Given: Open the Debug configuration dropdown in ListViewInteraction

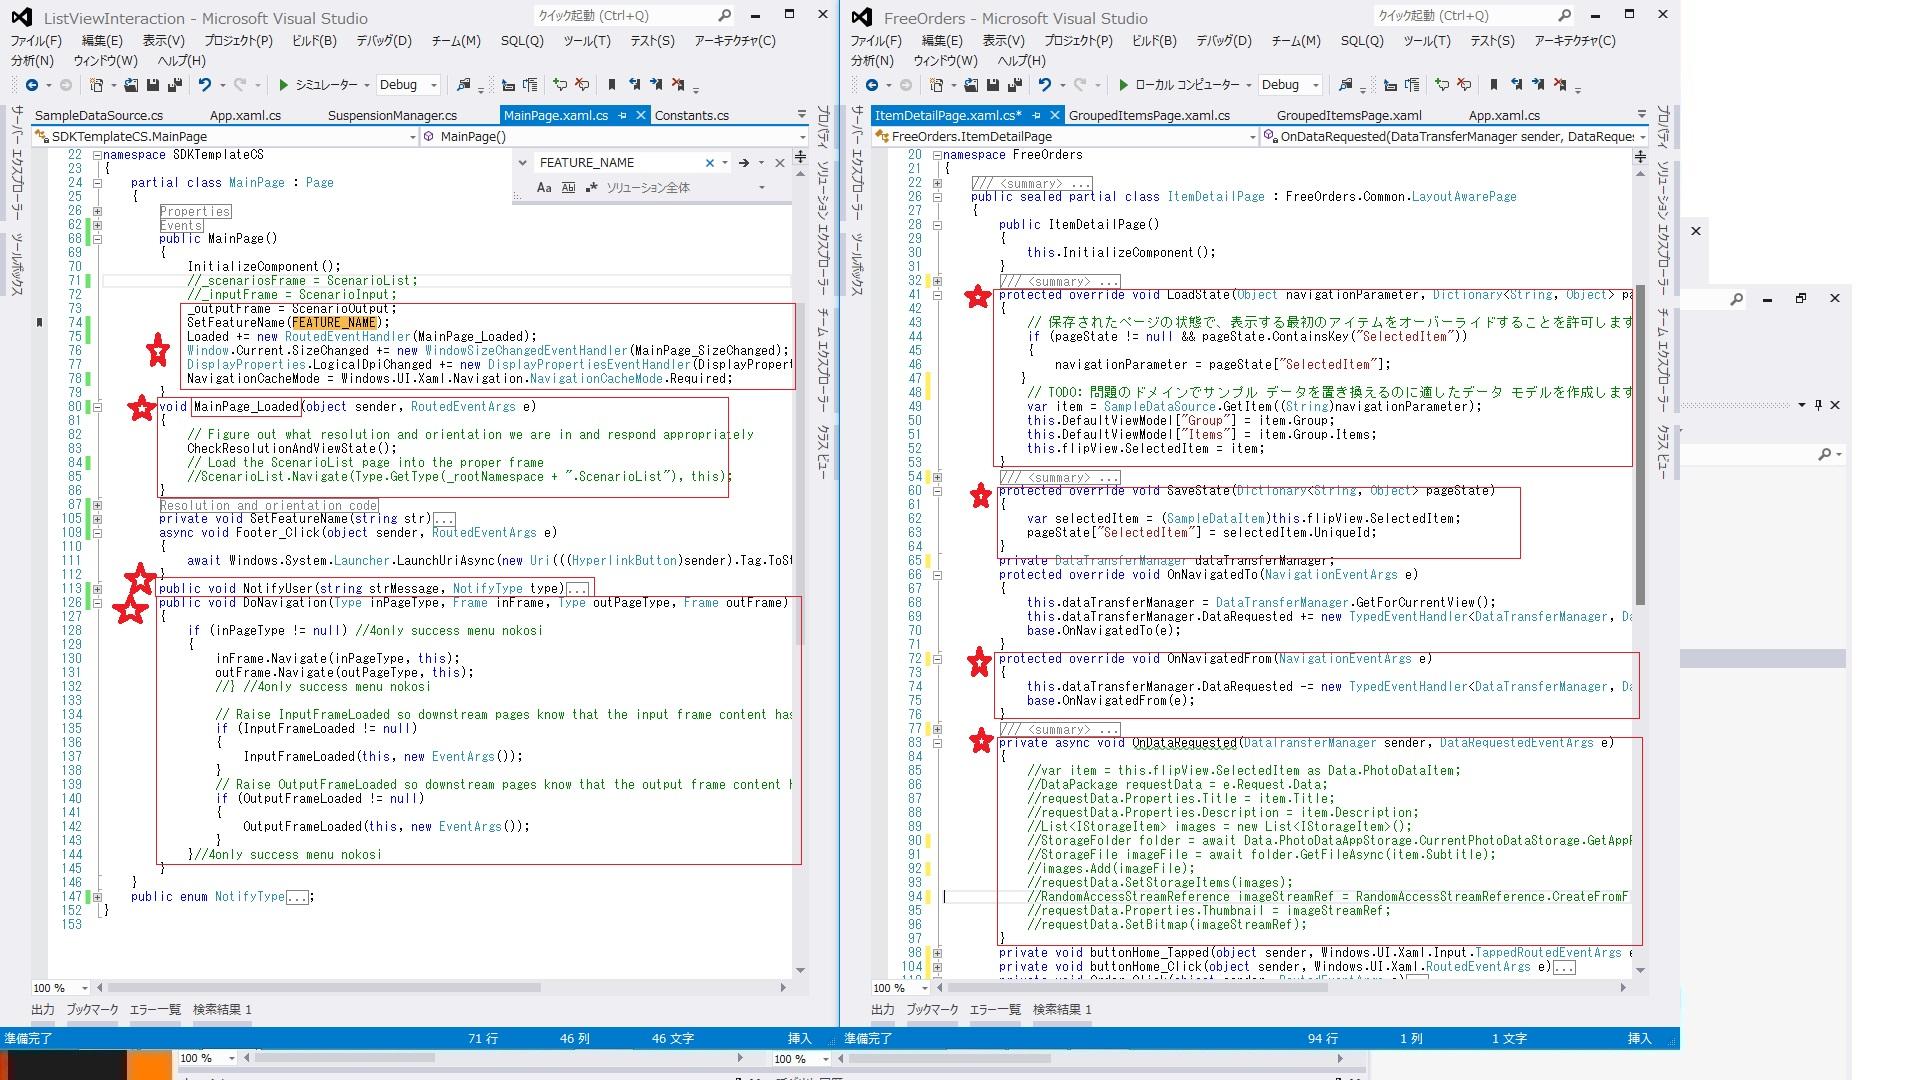Looking at the screenshot, I should click(433, 85).
